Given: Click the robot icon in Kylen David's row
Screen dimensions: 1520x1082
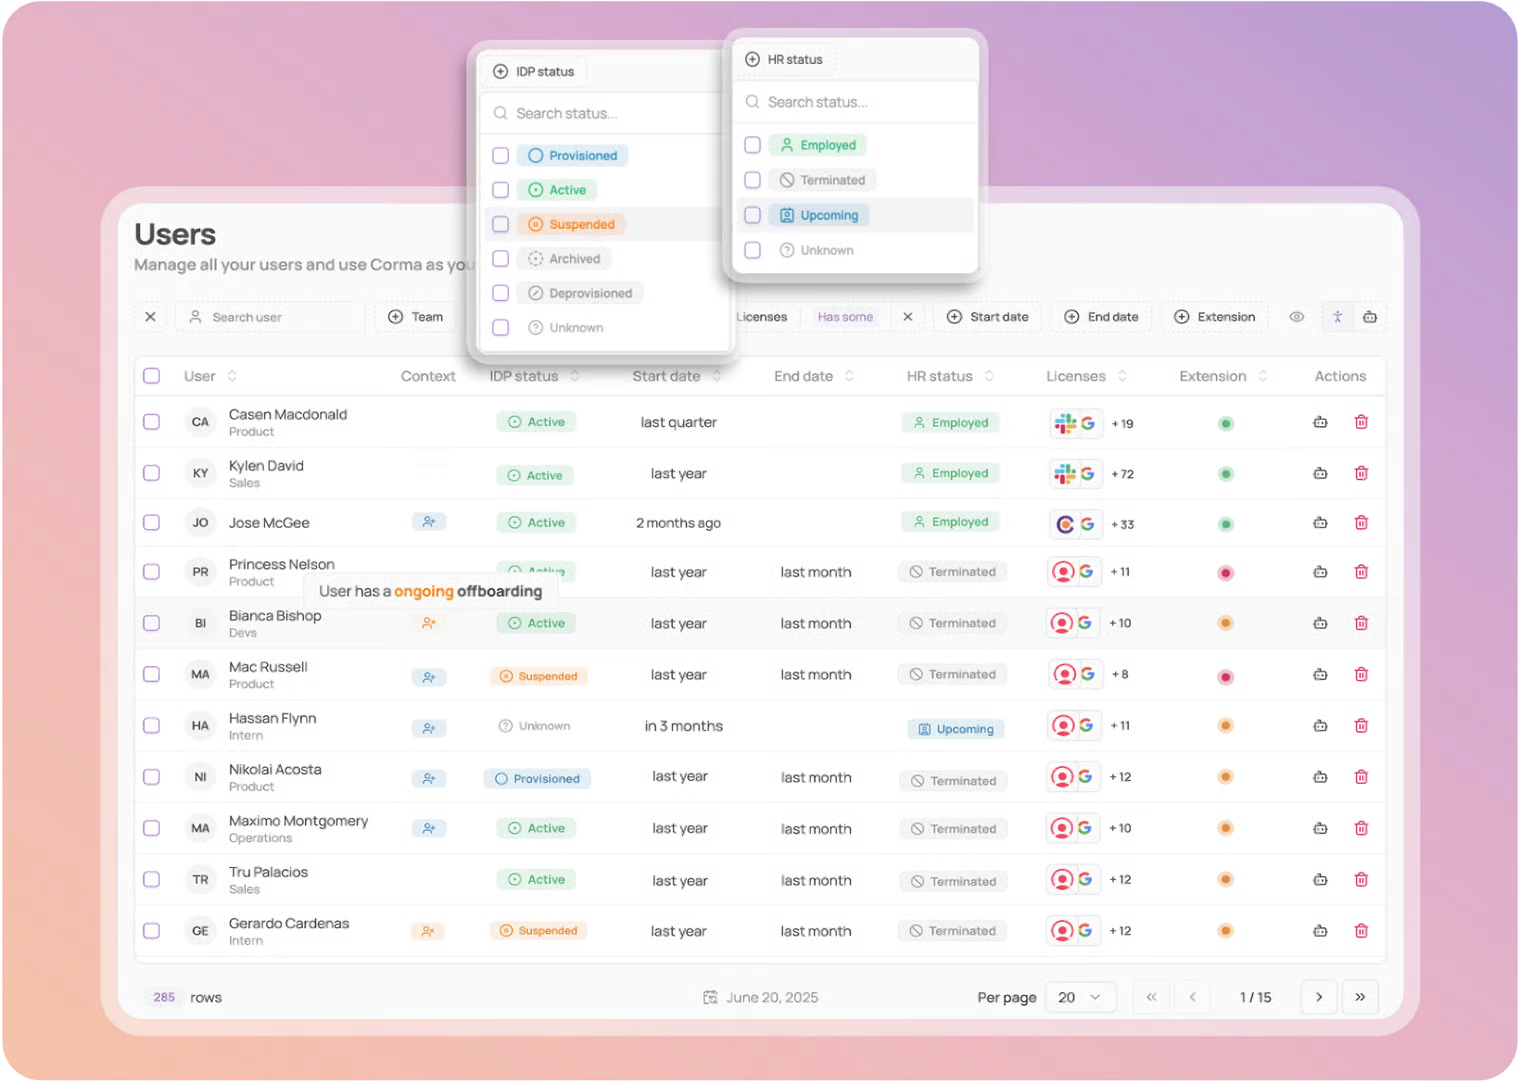Looking at the screenshot, I should (1320, 473).
